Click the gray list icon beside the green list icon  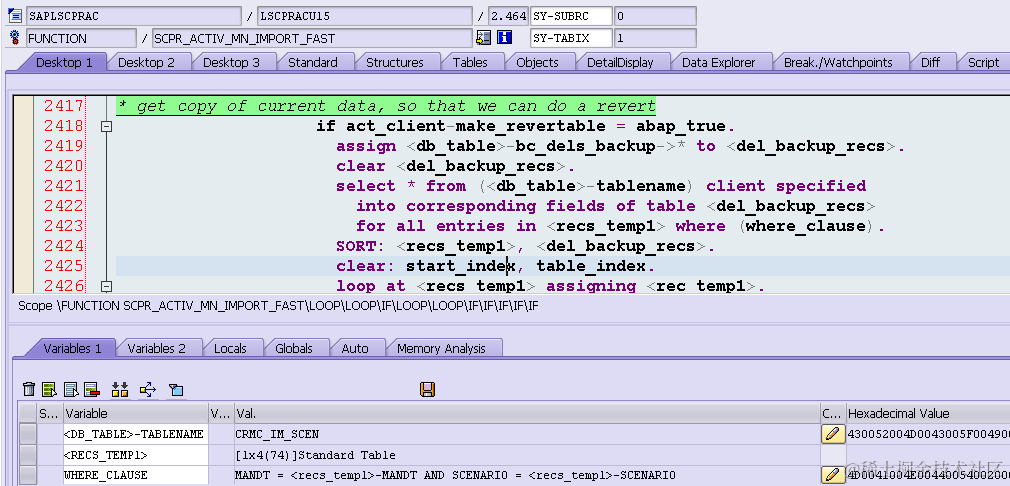click(x=71, y=389)
